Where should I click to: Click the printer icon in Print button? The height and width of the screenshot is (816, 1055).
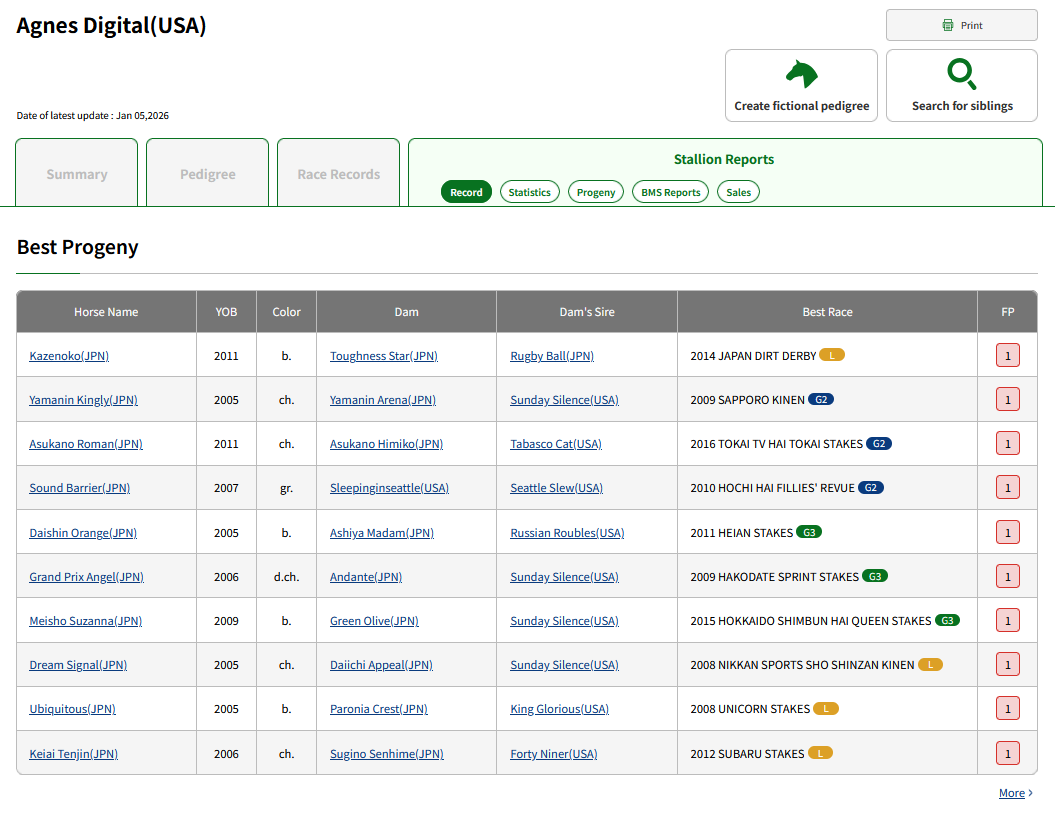947,26
